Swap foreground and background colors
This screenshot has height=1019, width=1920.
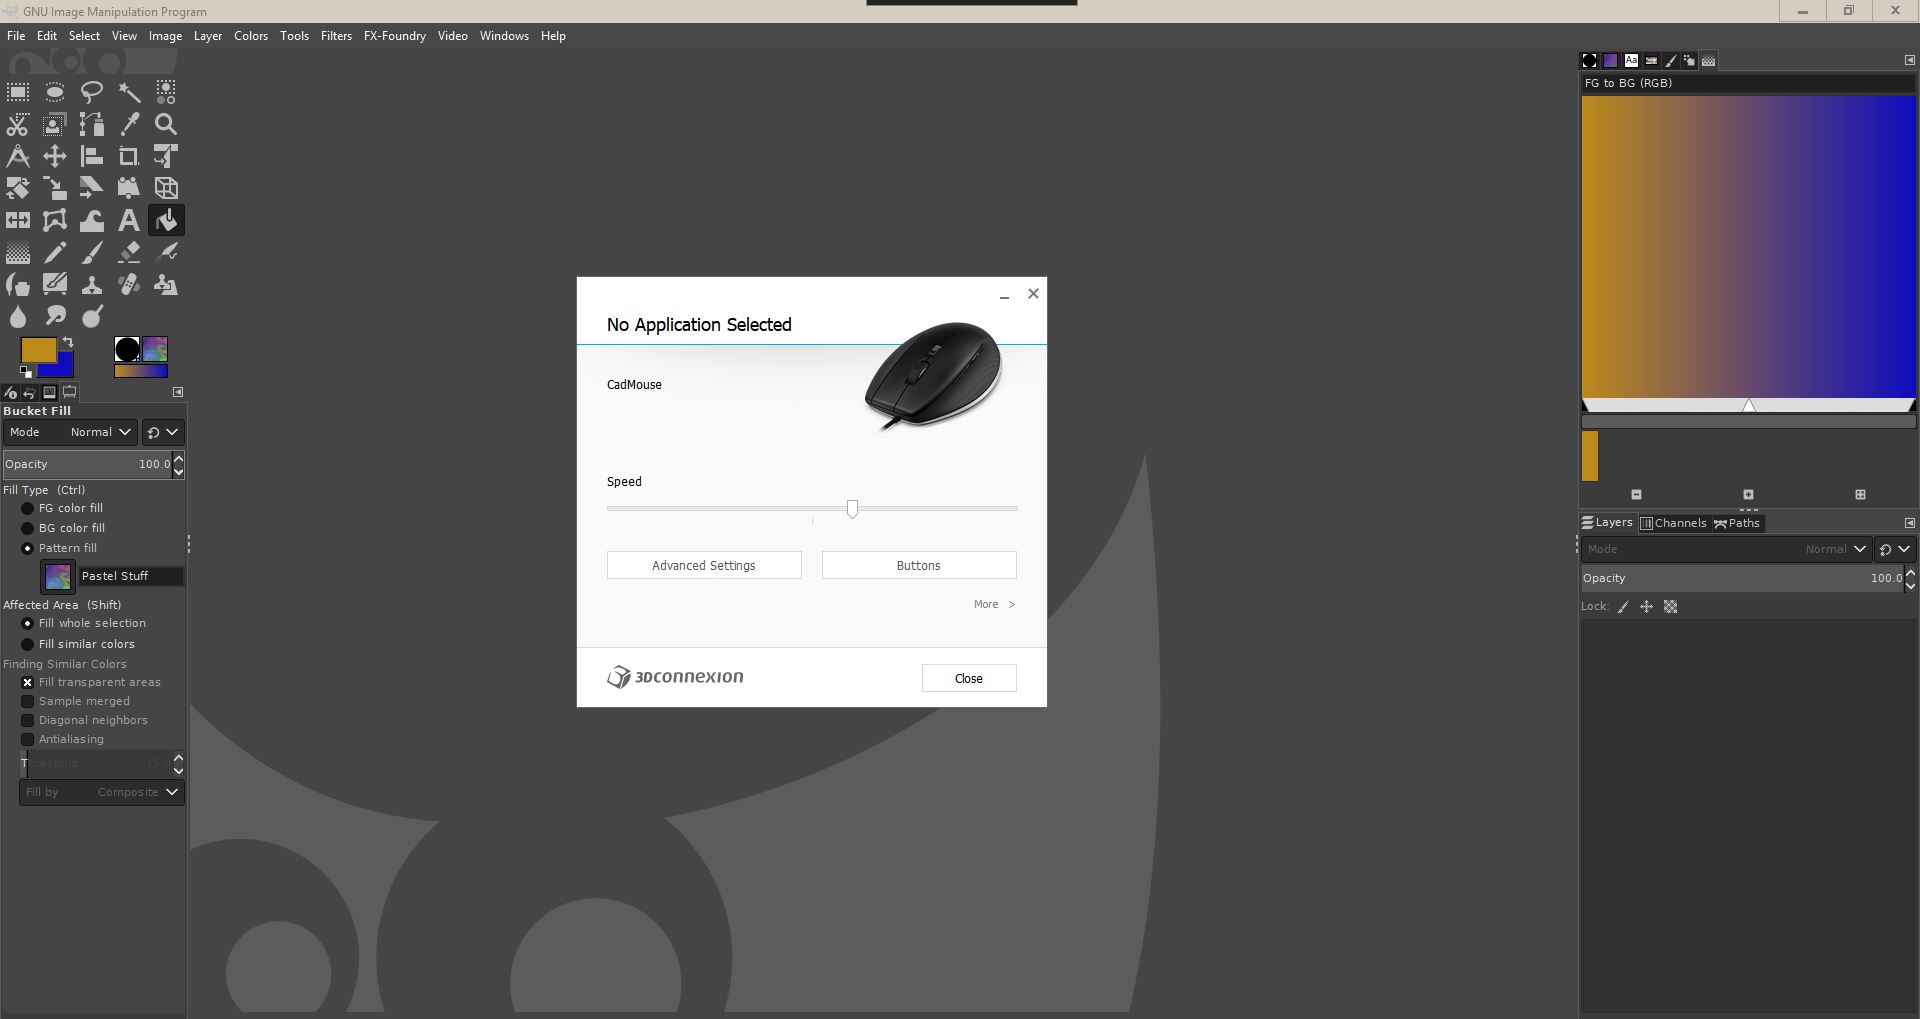pyautogui.click(x=68, y=343)
